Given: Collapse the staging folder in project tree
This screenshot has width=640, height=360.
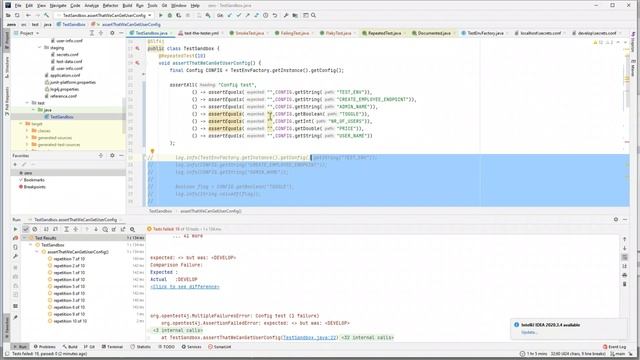Looking at the screenshot, I should pos(40,48).
